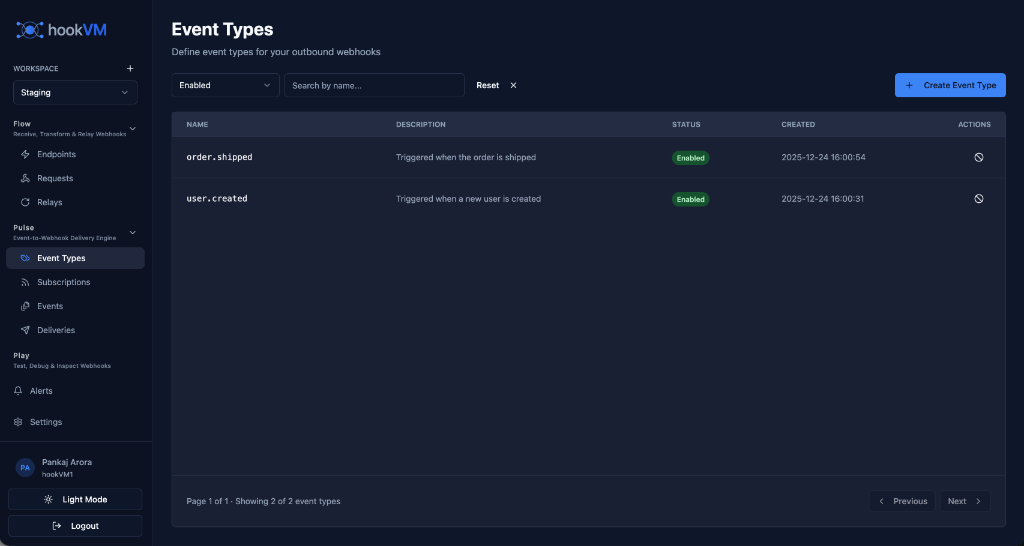The image size is (1024, 546).
Task: Click the plus icon beside Workspace
Action: (x=130, y=69)
